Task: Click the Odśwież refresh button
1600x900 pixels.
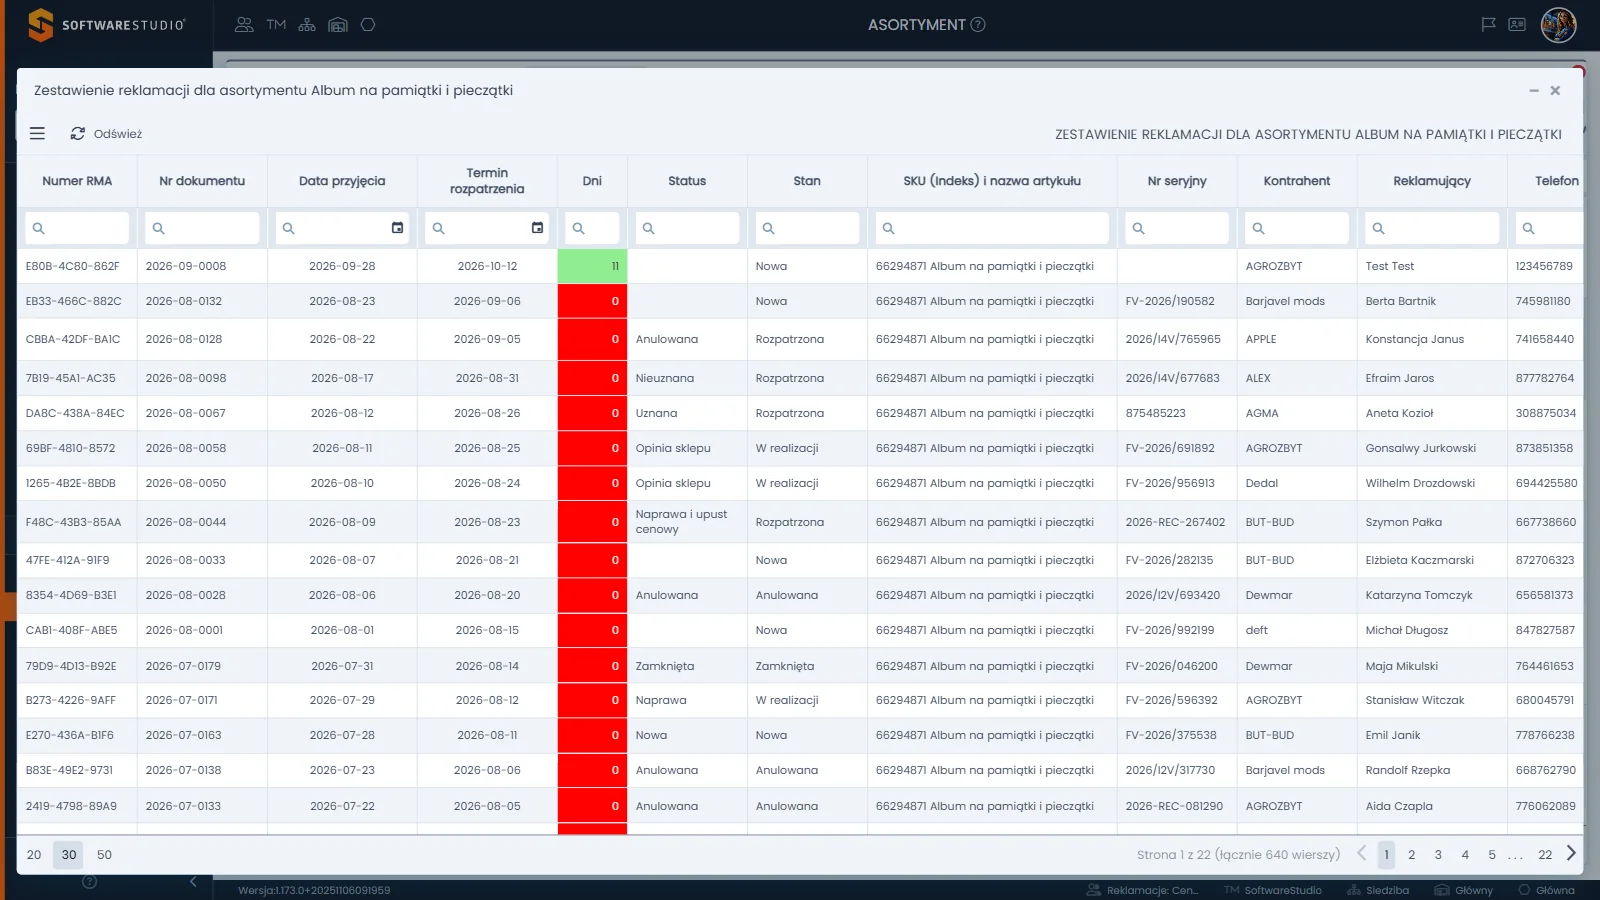Action: click(x=106, y=134)
